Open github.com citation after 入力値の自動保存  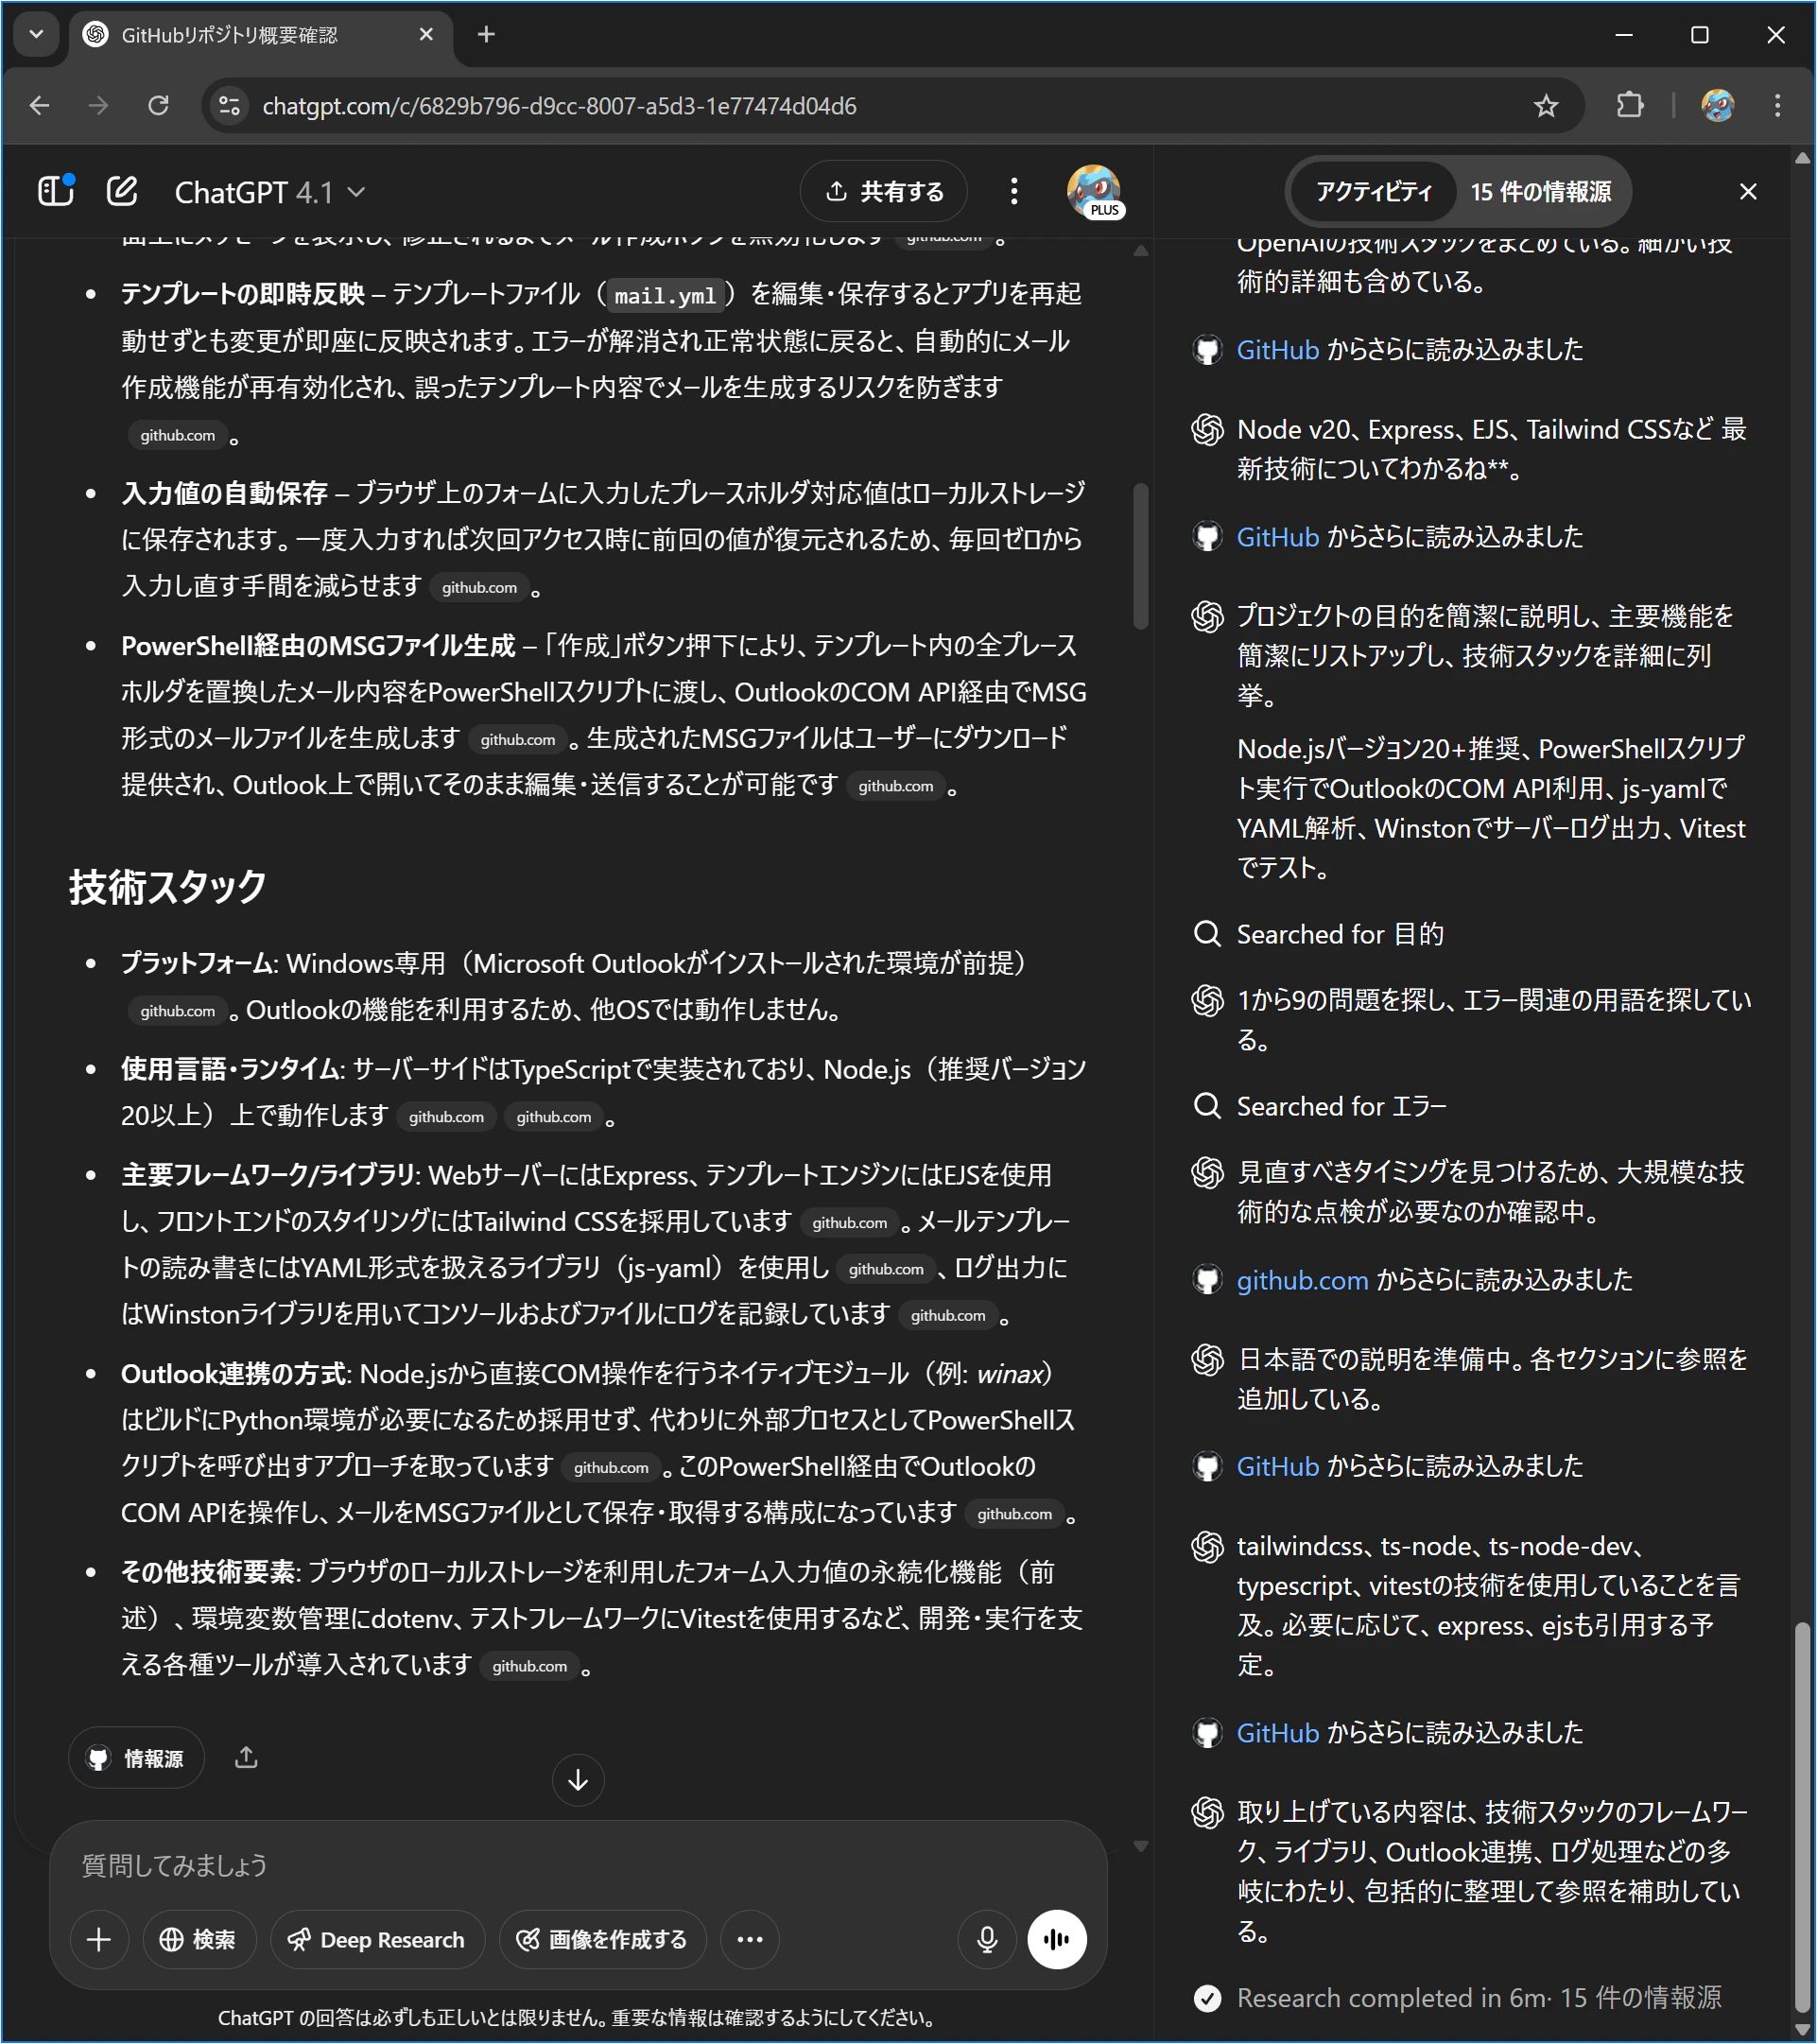[479, 587]
